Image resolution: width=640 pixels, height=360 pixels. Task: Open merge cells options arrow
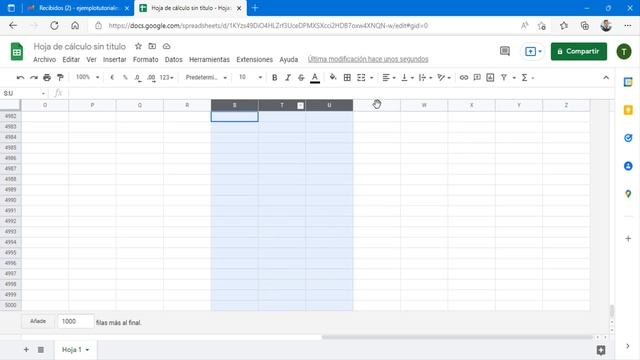(x=371, y=78)
